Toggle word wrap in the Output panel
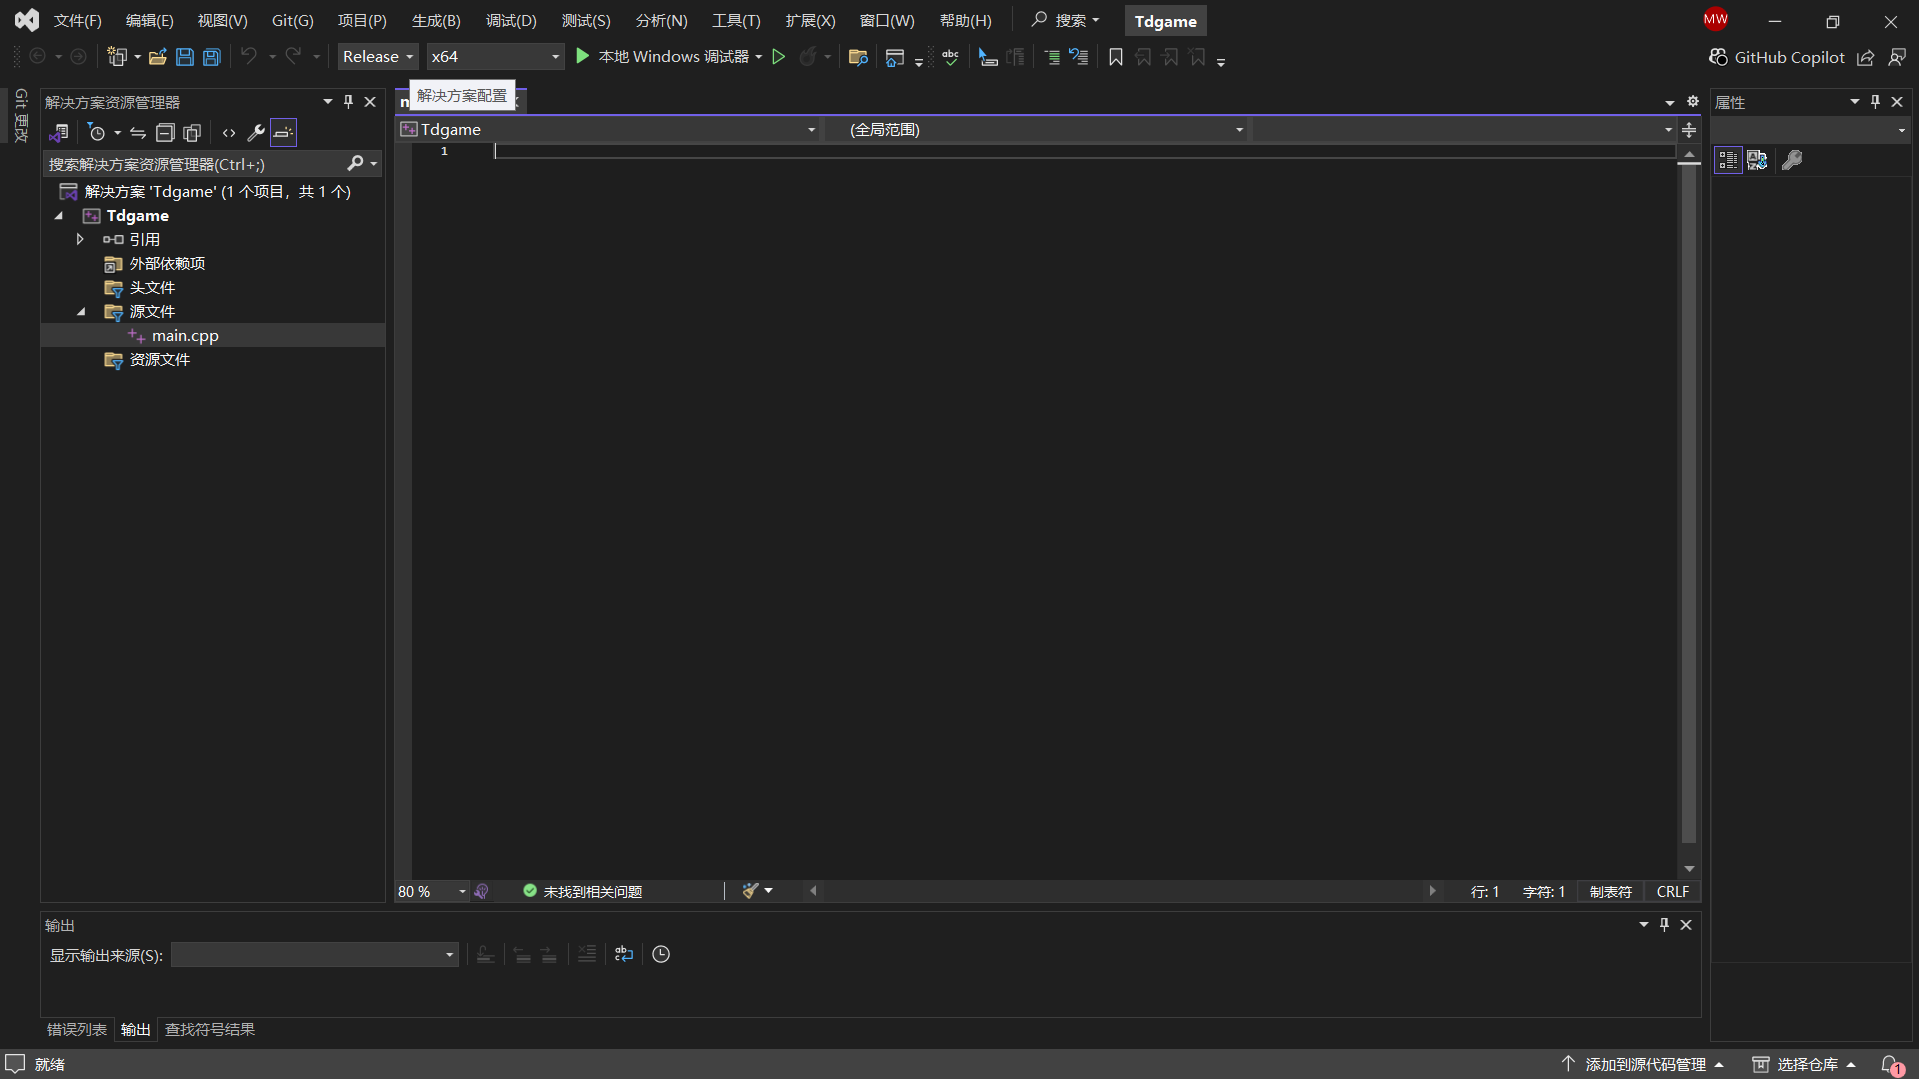This screenshot has height=1079, width=1919. click(624, 955)
